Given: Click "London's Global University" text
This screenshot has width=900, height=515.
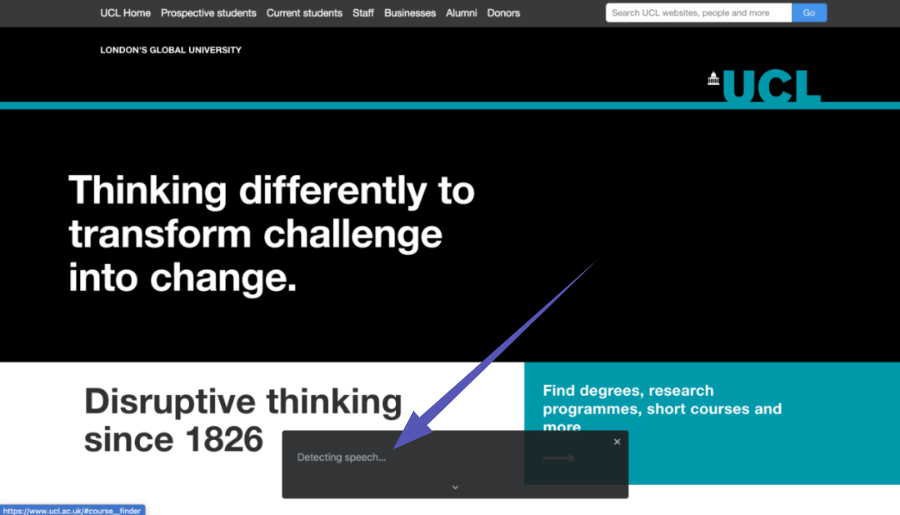Looking at the screenshot, I should tap(171, 50).
